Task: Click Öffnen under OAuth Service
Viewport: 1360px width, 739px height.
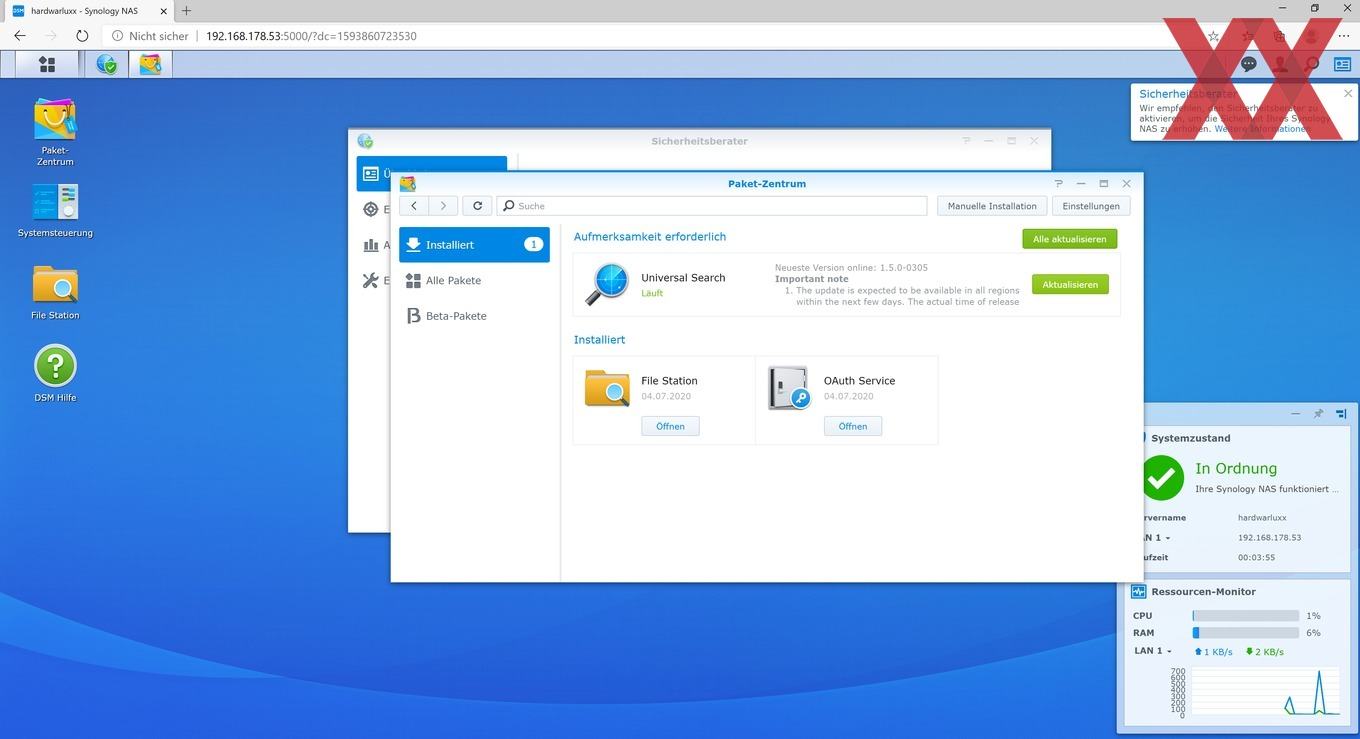Action: coord(853,426)
